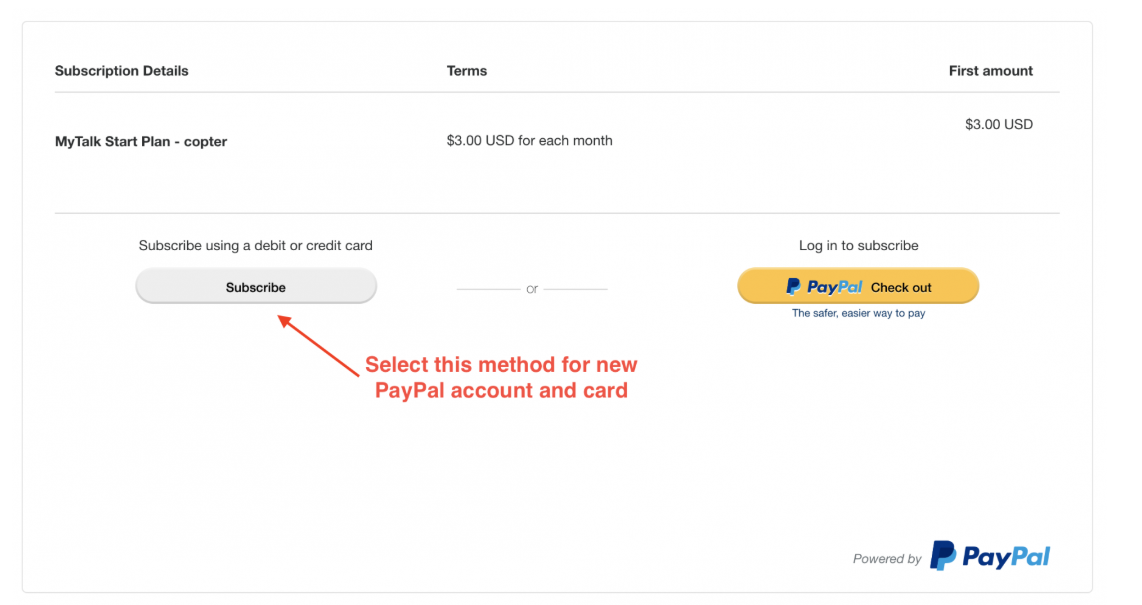Click the '$3.00 USD' first amount value
Image resolution: width=1142 pixels, height=605 pixels.
pyautogui.click(x=999, y=124)
